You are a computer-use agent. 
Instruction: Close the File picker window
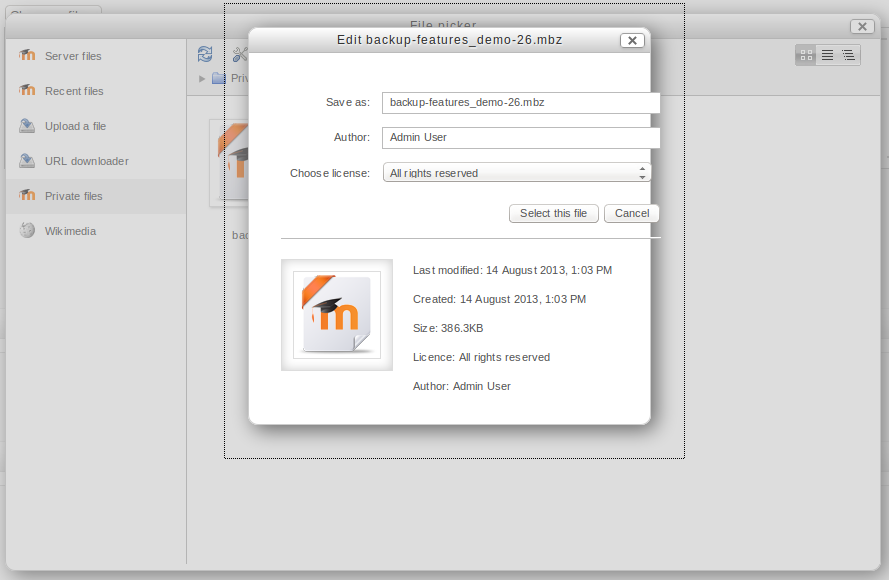pyautogui.click(x=862, y=26)
